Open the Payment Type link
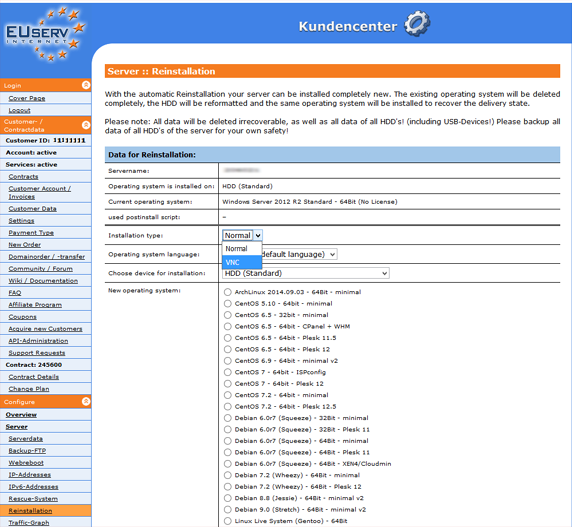The image size is (572, 527). [31, 233]
